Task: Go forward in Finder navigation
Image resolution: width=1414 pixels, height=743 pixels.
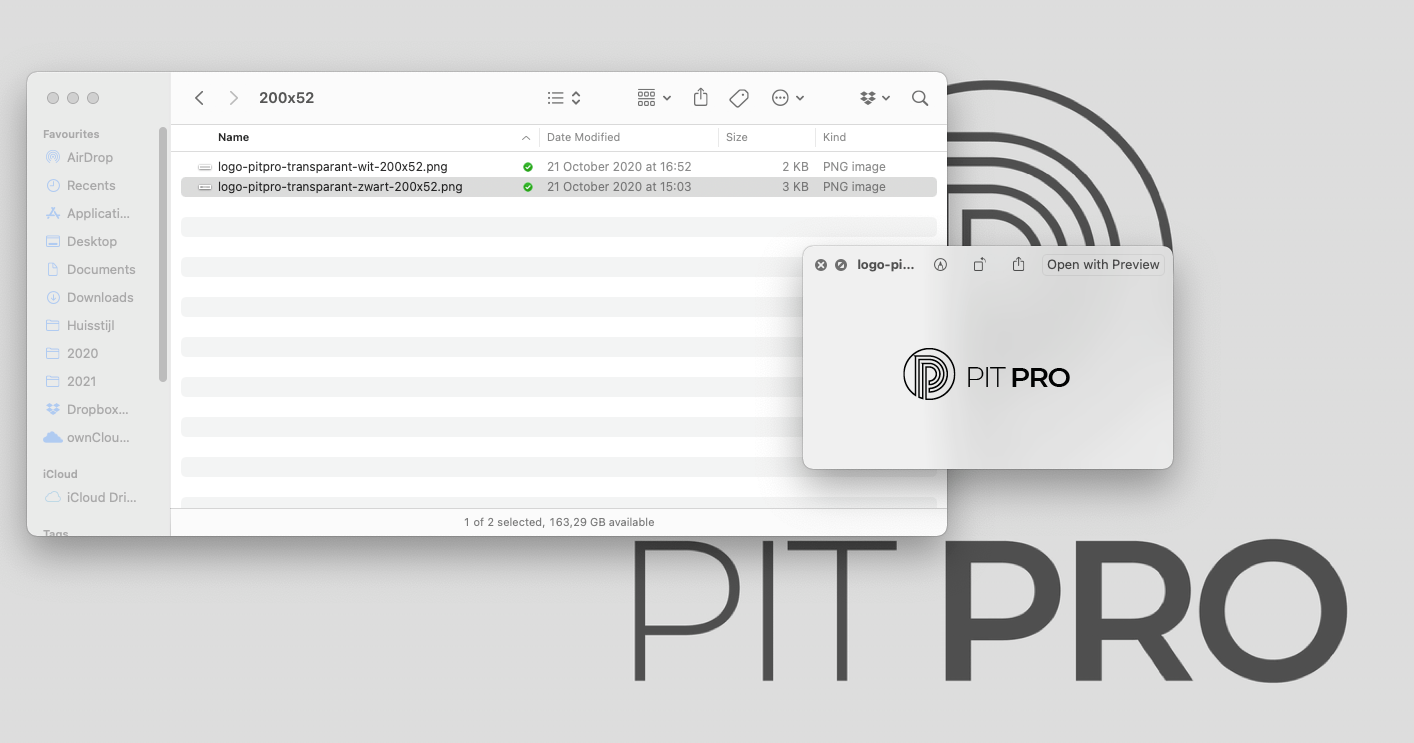Action: point(234,98)
